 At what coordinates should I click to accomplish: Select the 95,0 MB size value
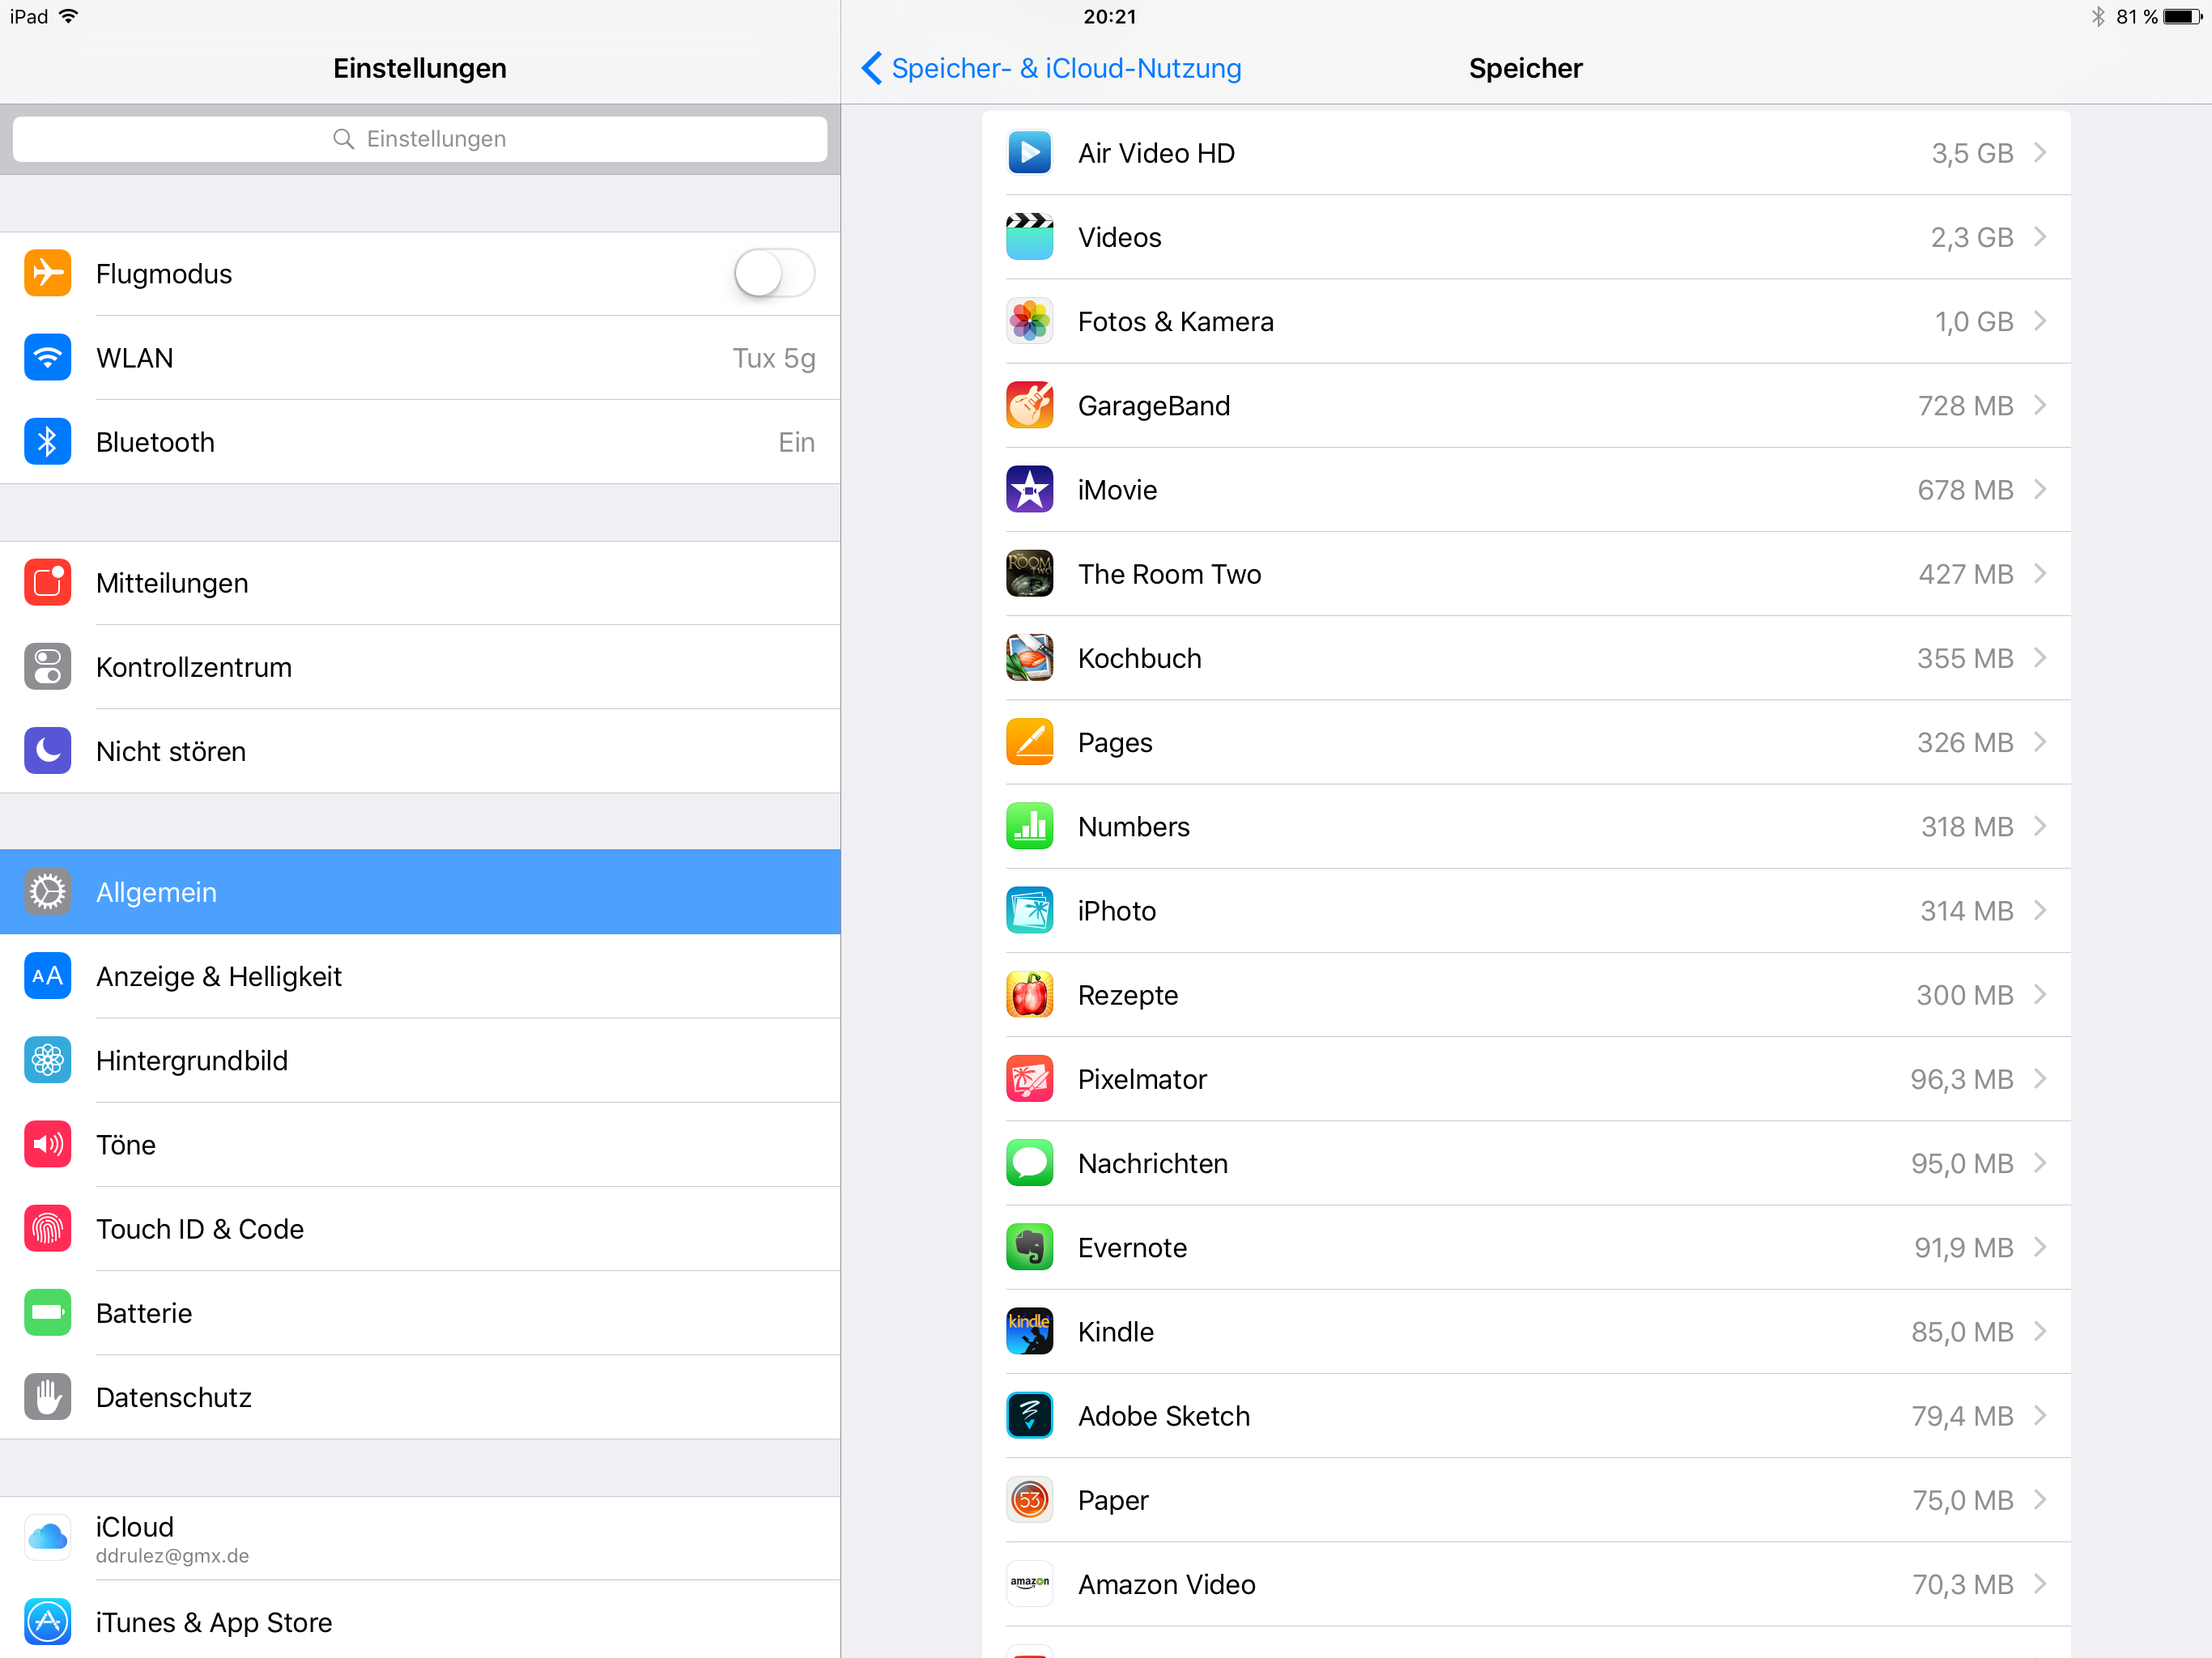(x=1962, y=1163)
